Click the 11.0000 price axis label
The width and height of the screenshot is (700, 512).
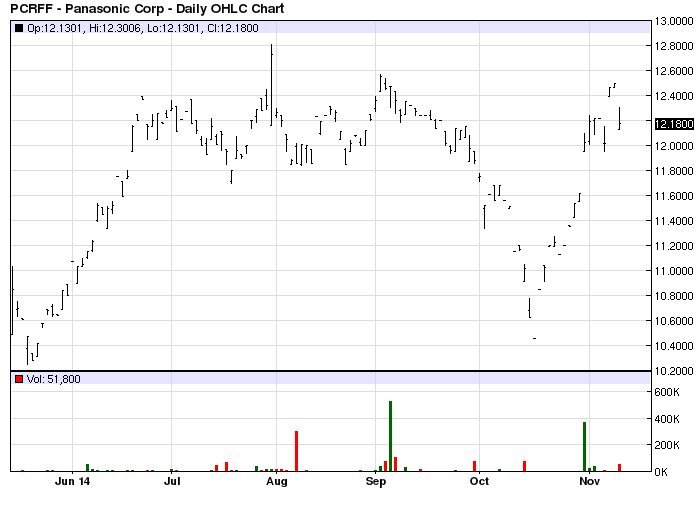[674, 271]
